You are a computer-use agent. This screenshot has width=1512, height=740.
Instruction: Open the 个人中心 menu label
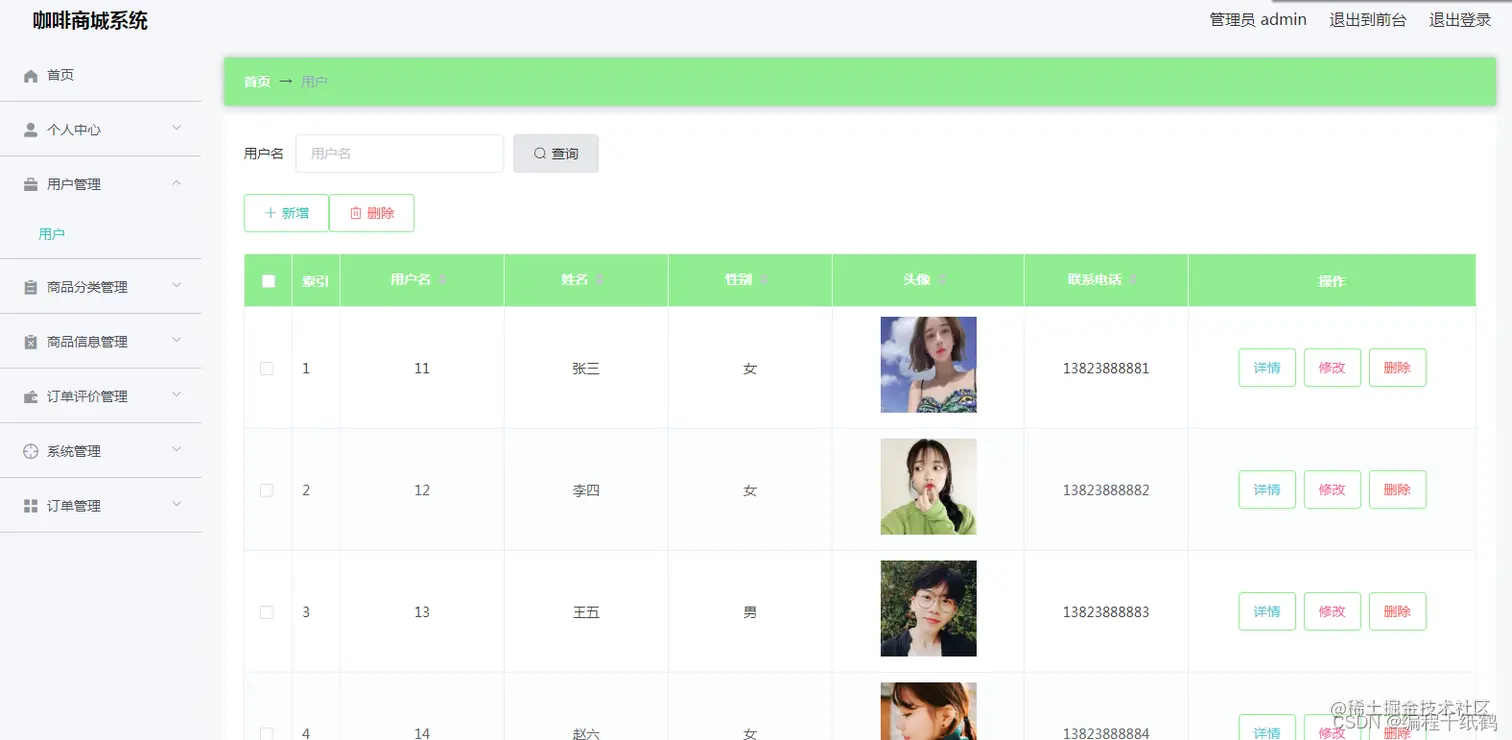point(74,130)
